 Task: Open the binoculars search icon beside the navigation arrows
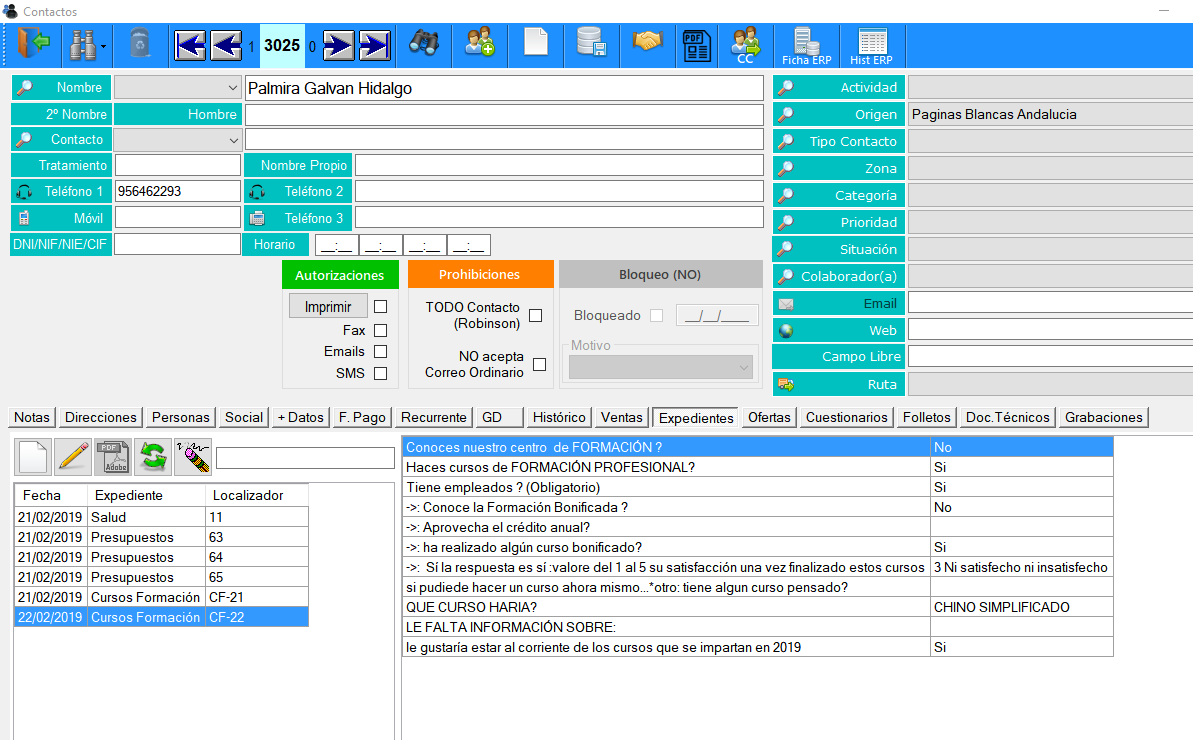424,43
